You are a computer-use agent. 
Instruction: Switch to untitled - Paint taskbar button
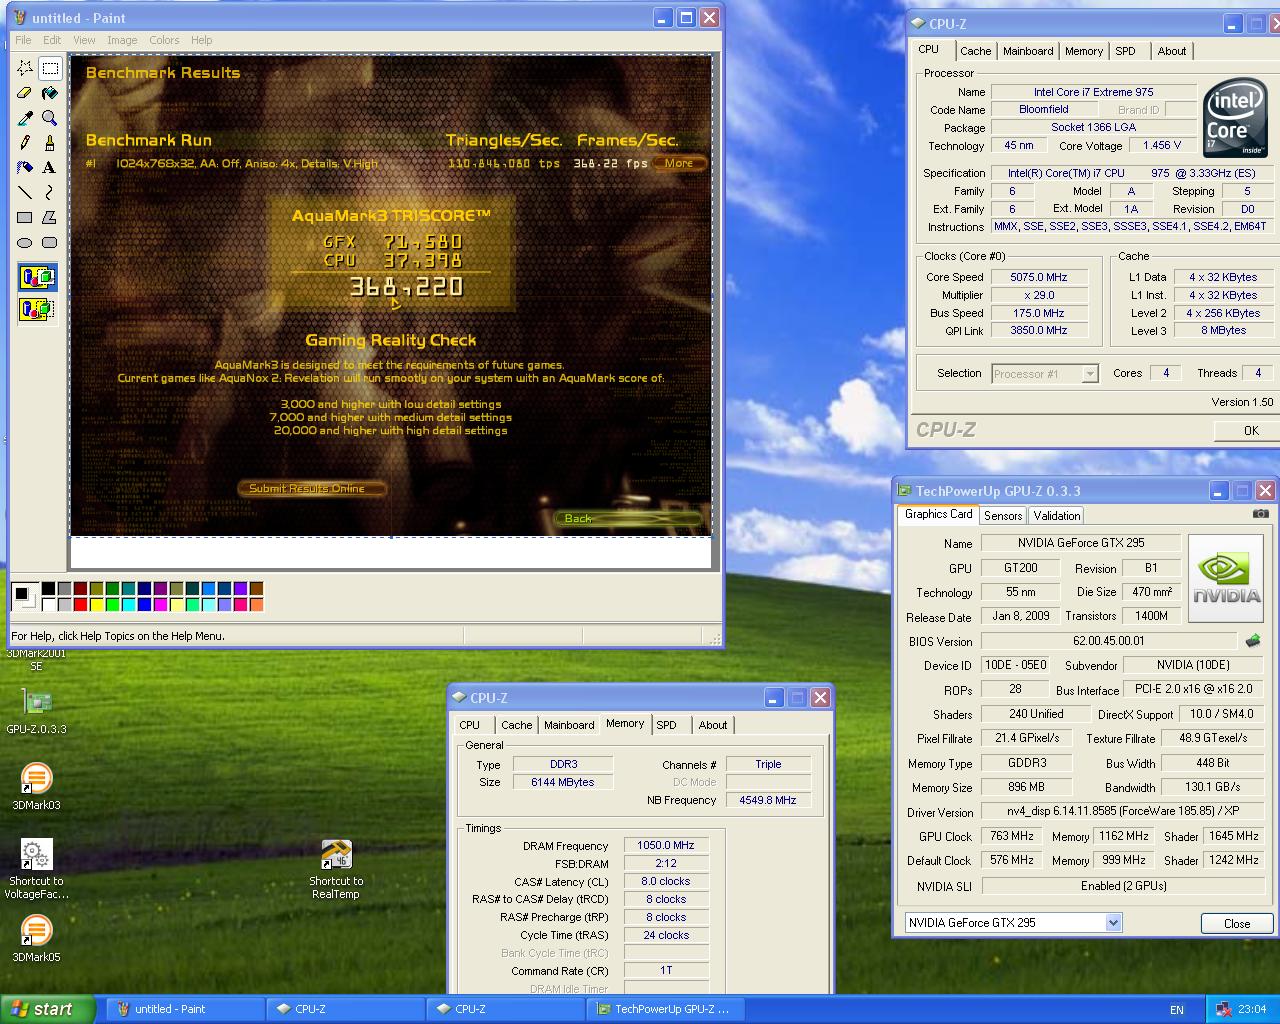click(x=185, y=1009)
